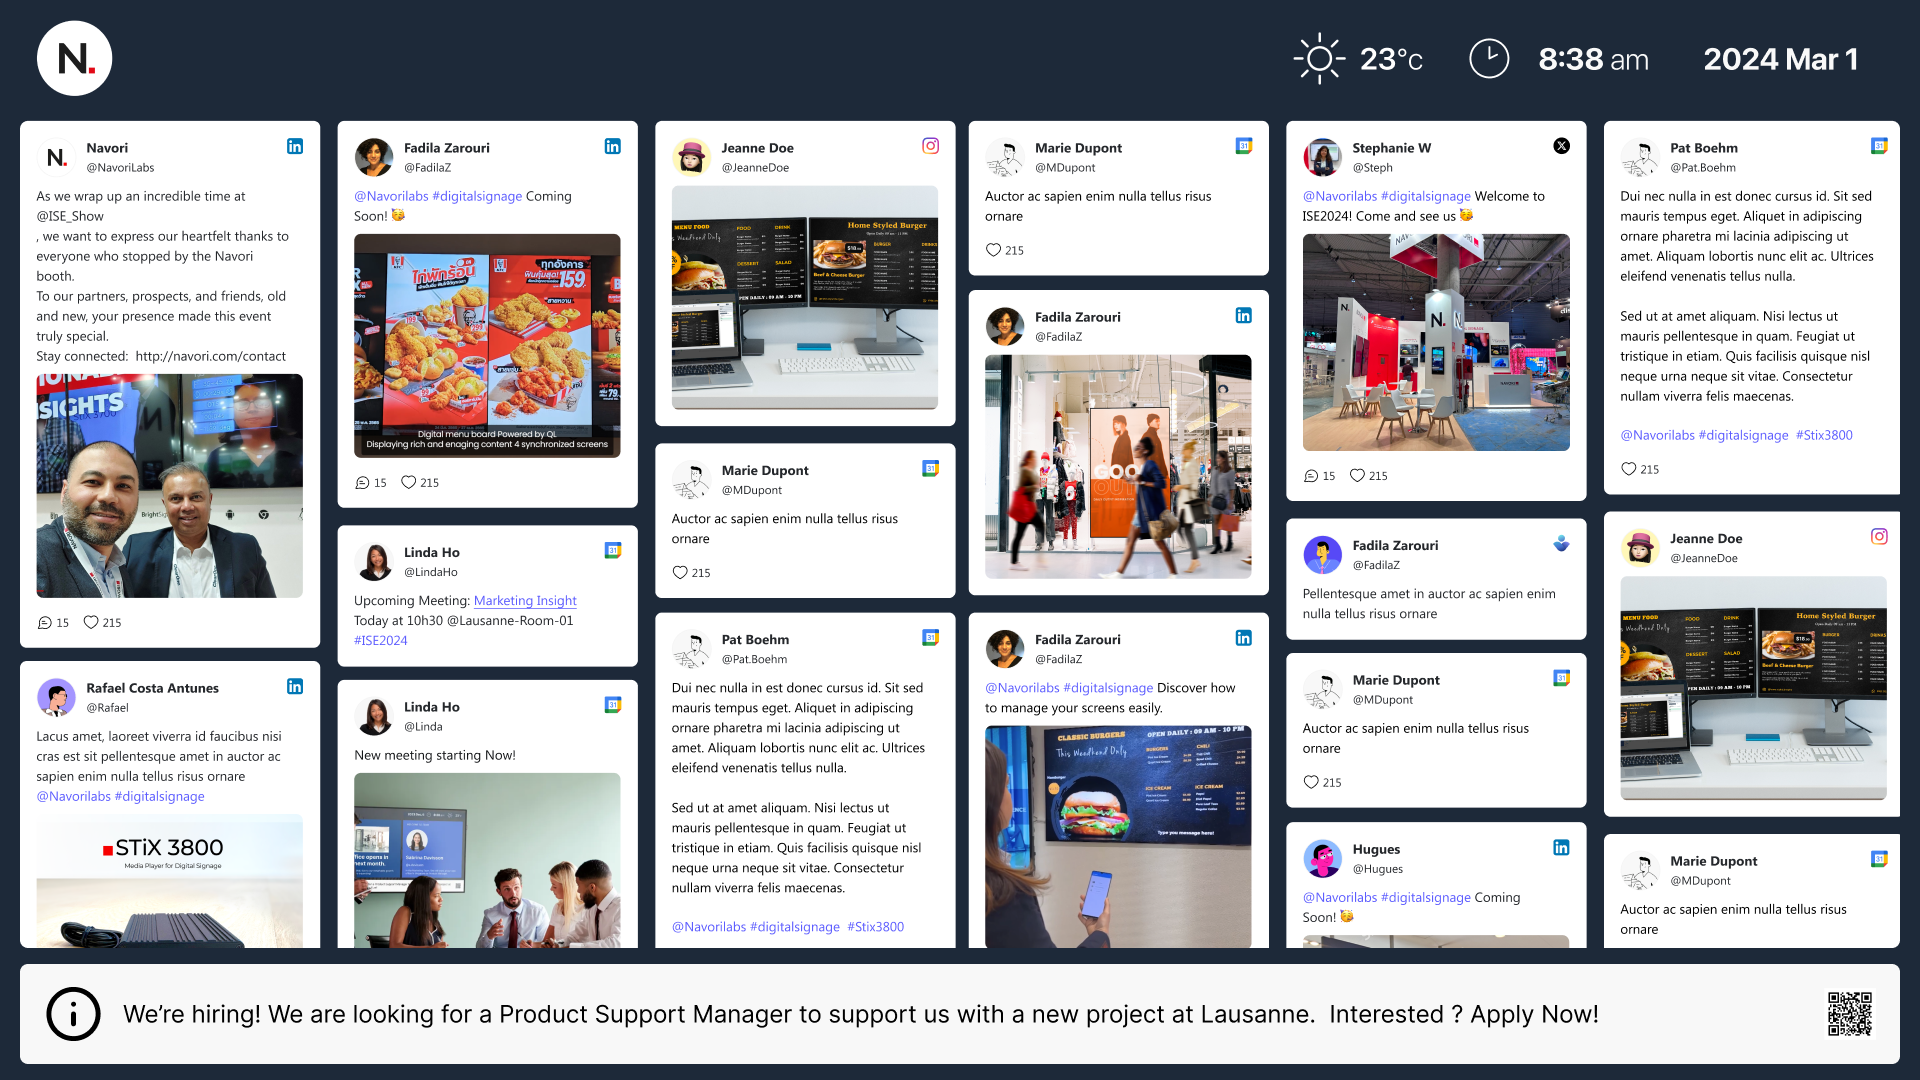The width and height of the screenshot is (1920, 1080).
Task: Click heart icon on Pat Boehm's top right post
Action: [x=1628, y=469]
